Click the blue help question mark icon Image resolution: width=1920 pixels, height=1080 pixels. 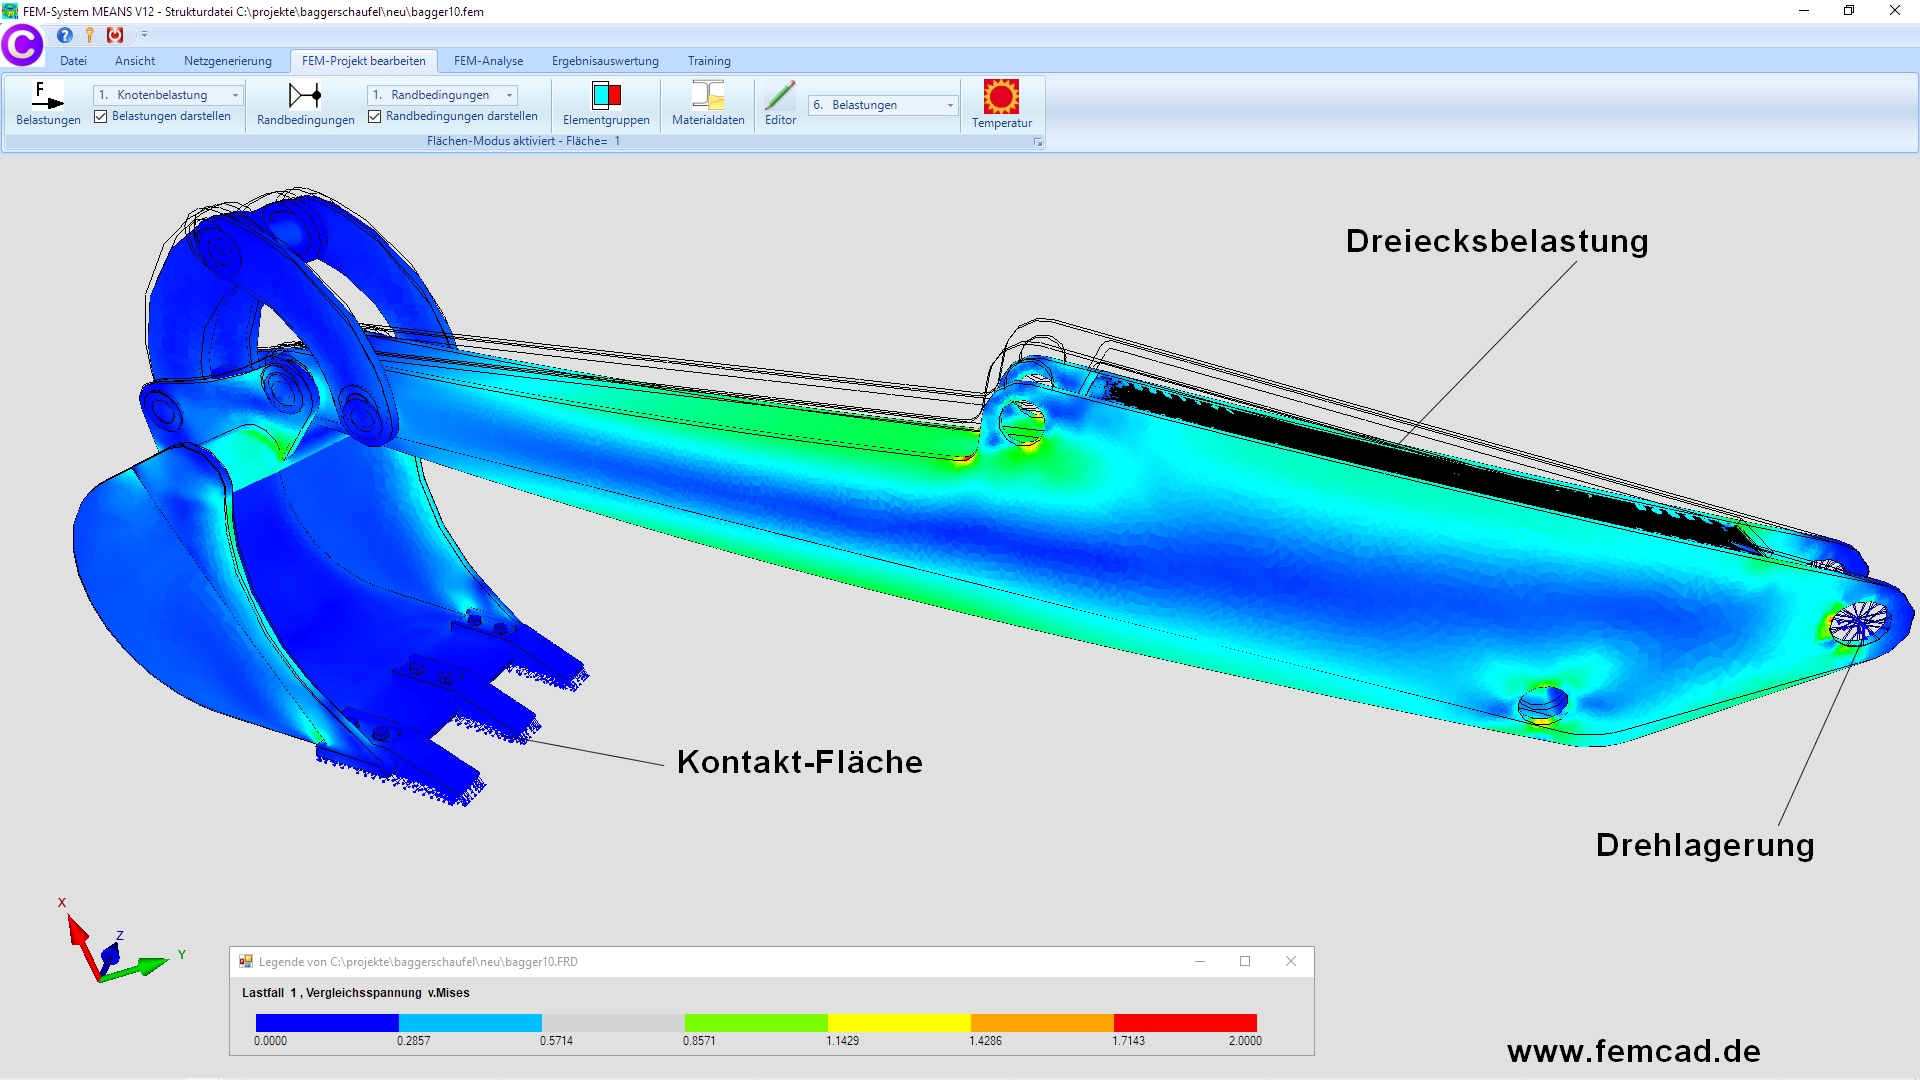coord(65,35)
